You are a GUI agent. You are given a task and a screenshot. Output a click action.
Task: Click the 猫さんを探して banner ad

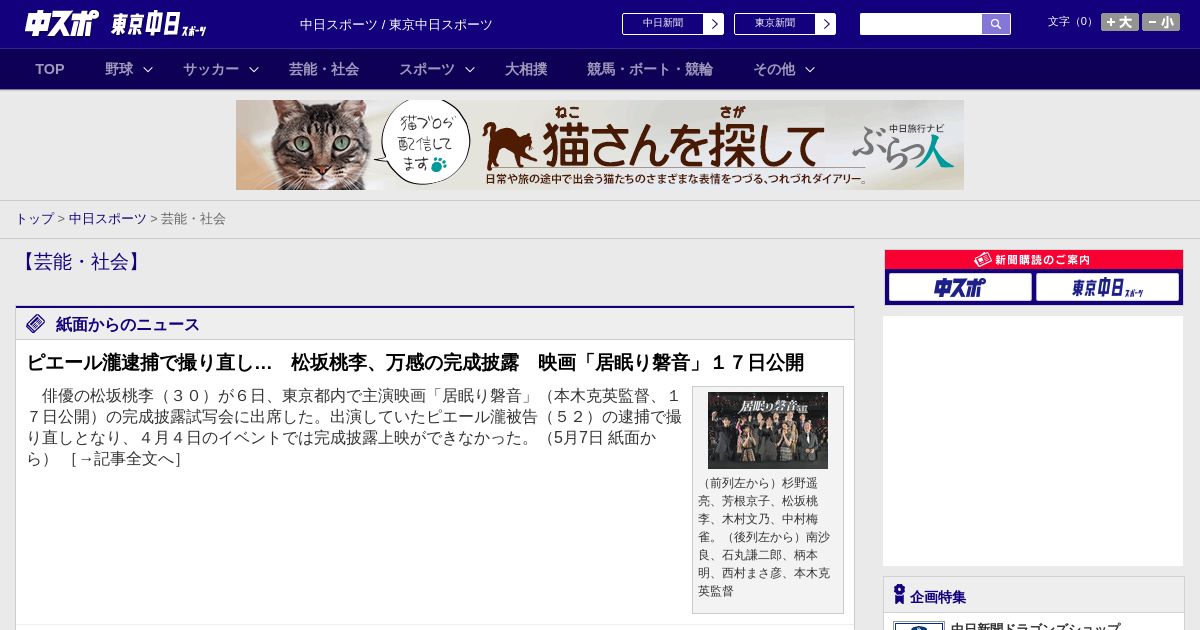tap(600, 145)
